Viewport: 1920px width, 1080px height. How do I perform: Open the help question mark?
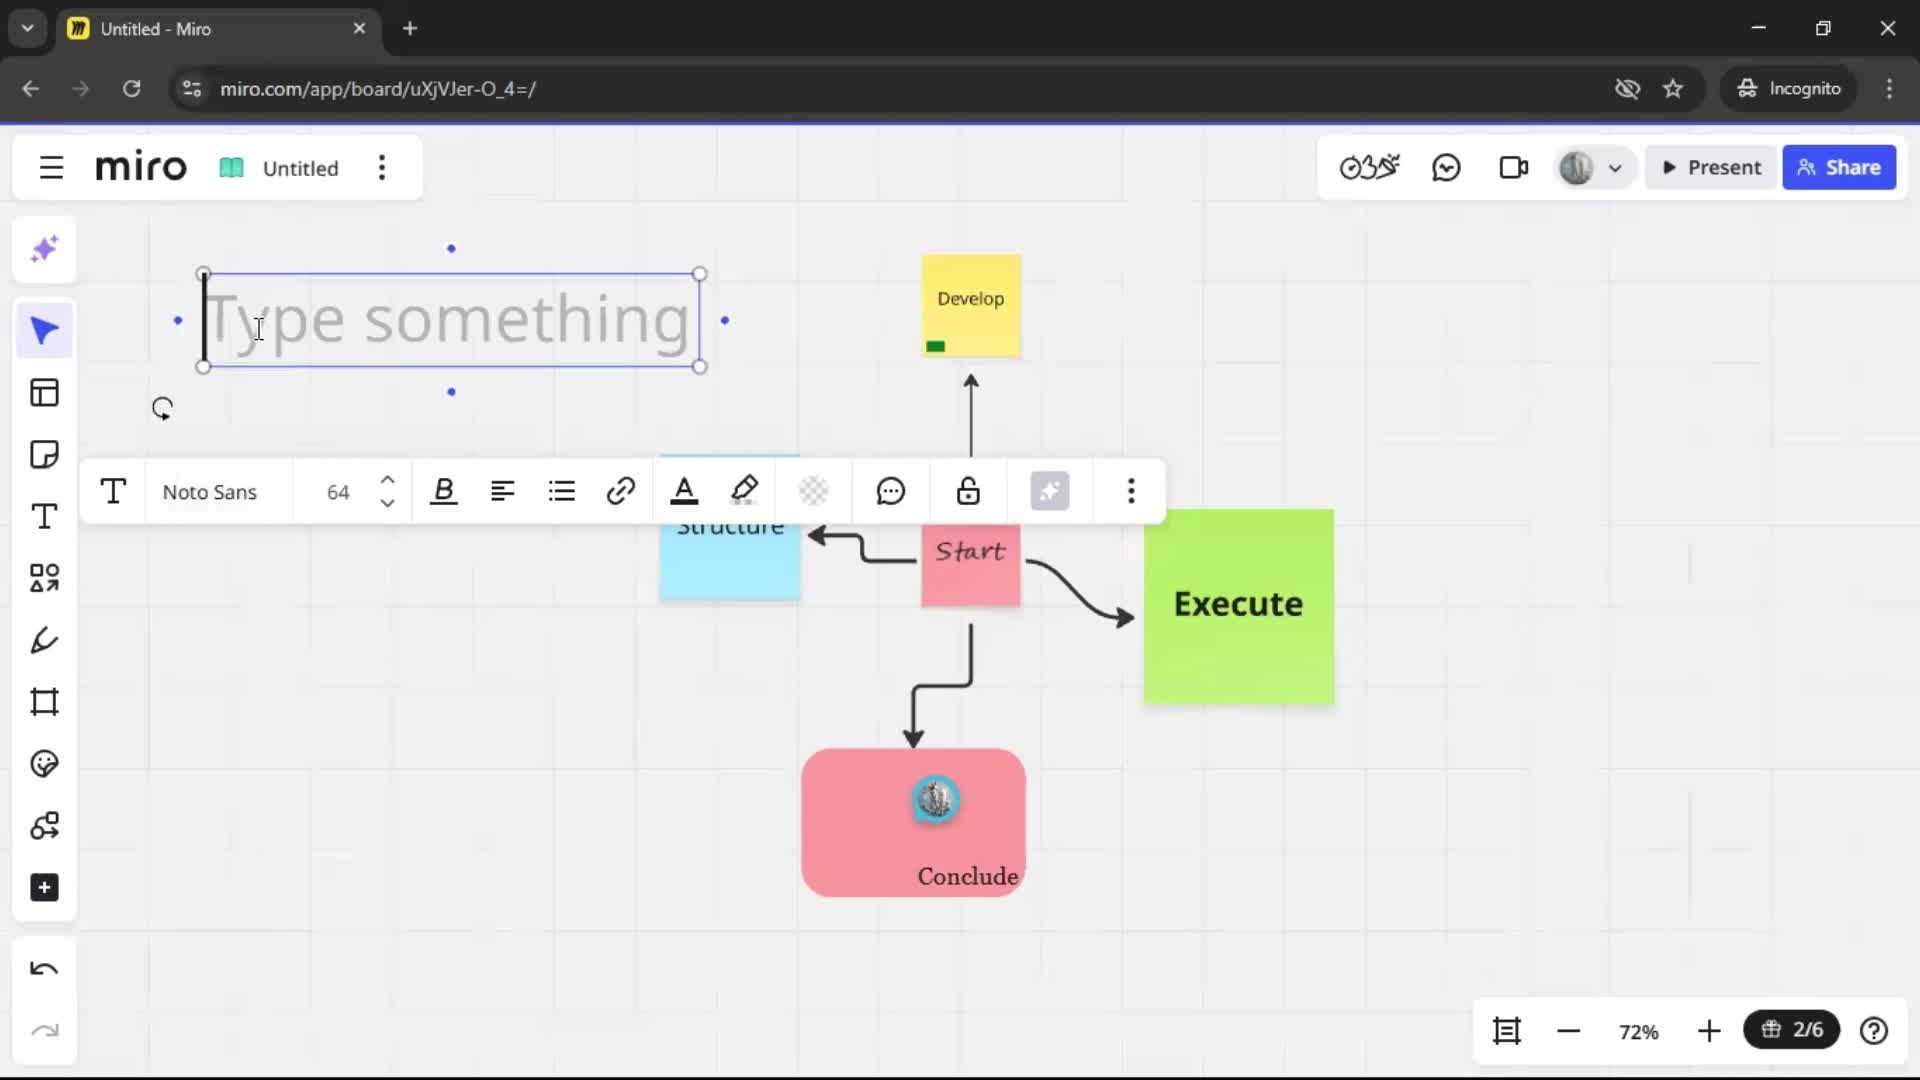click(1874, 1031)
